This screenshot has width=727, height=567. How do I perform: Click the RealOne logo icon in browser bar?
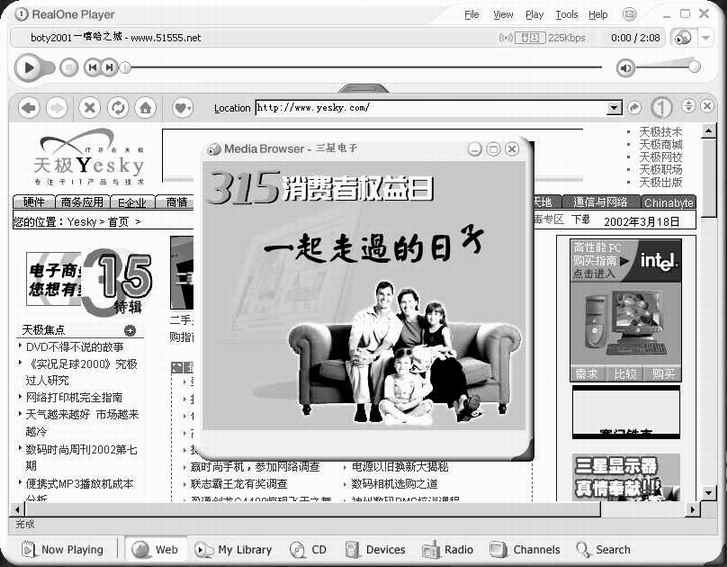click(x=661, y=108)
